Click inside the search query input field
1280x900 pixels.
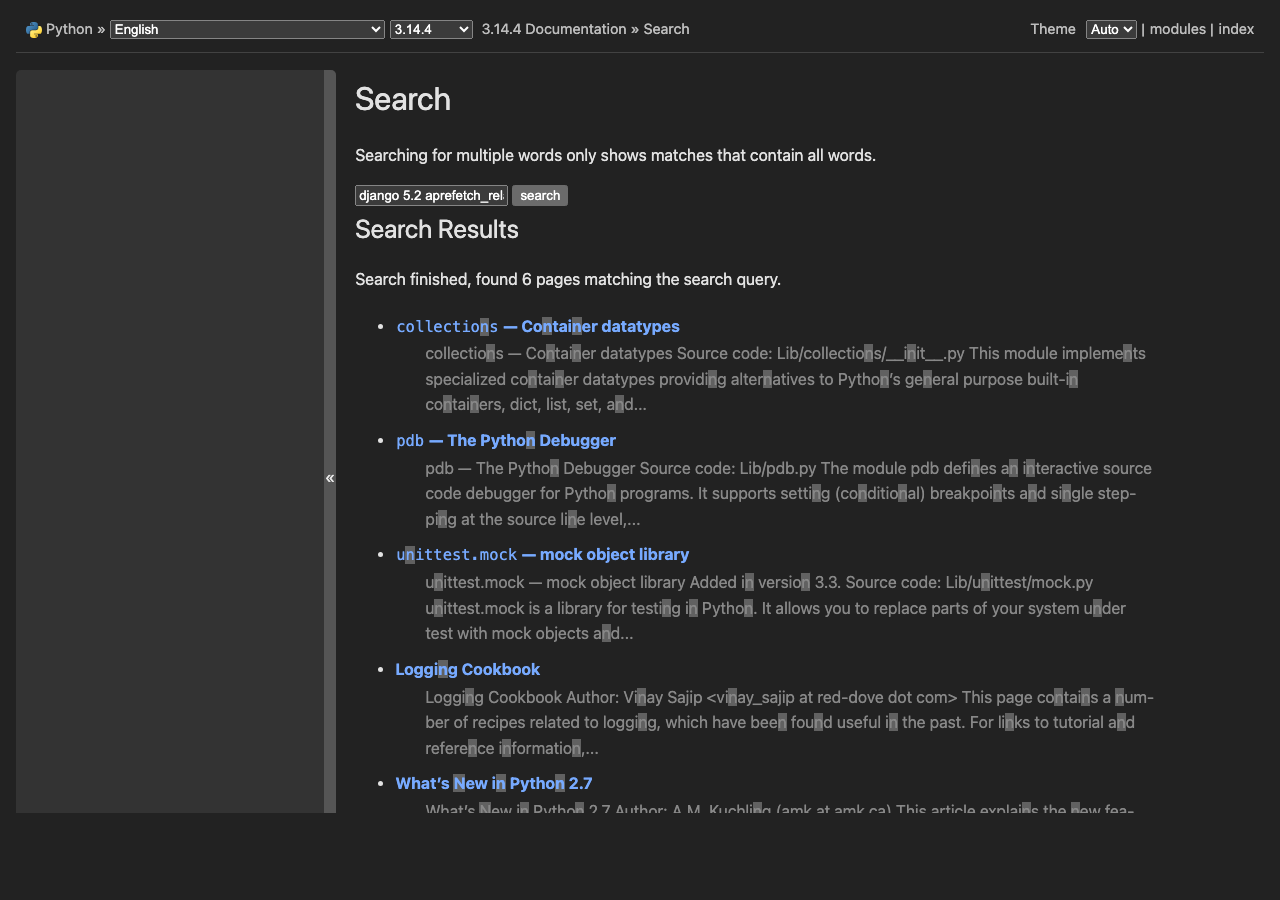point(430,195)
